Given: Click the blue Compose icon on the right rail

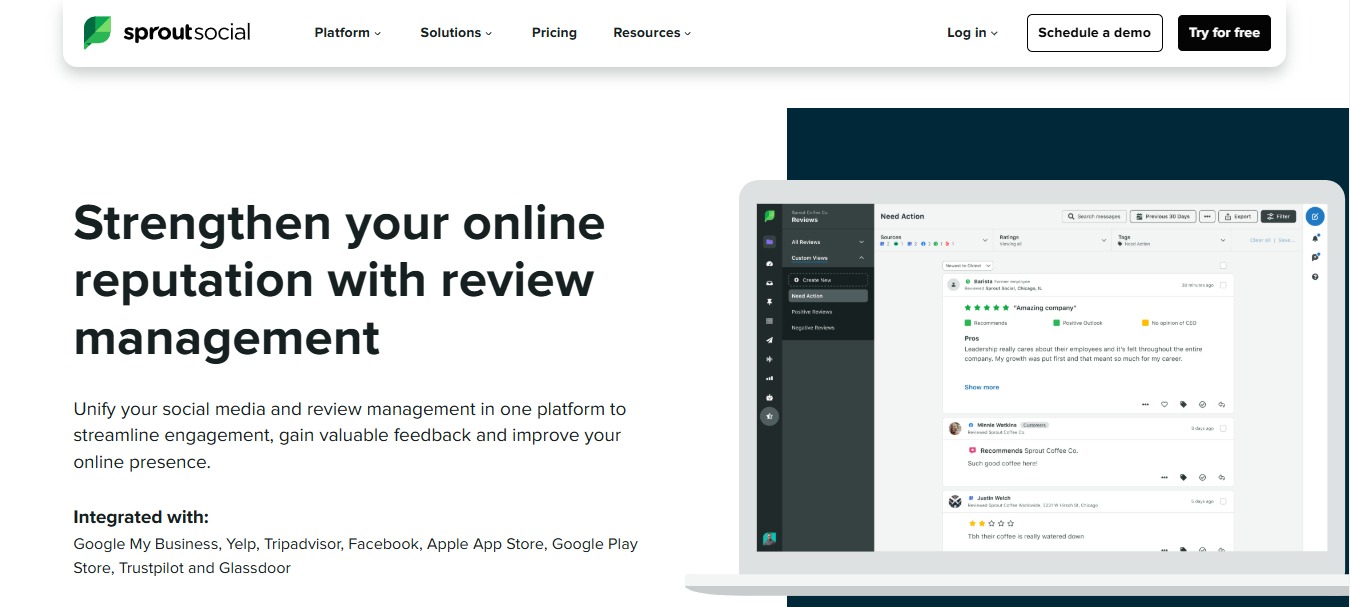Looking at the screenshot, I should (x=1315, y=215).
